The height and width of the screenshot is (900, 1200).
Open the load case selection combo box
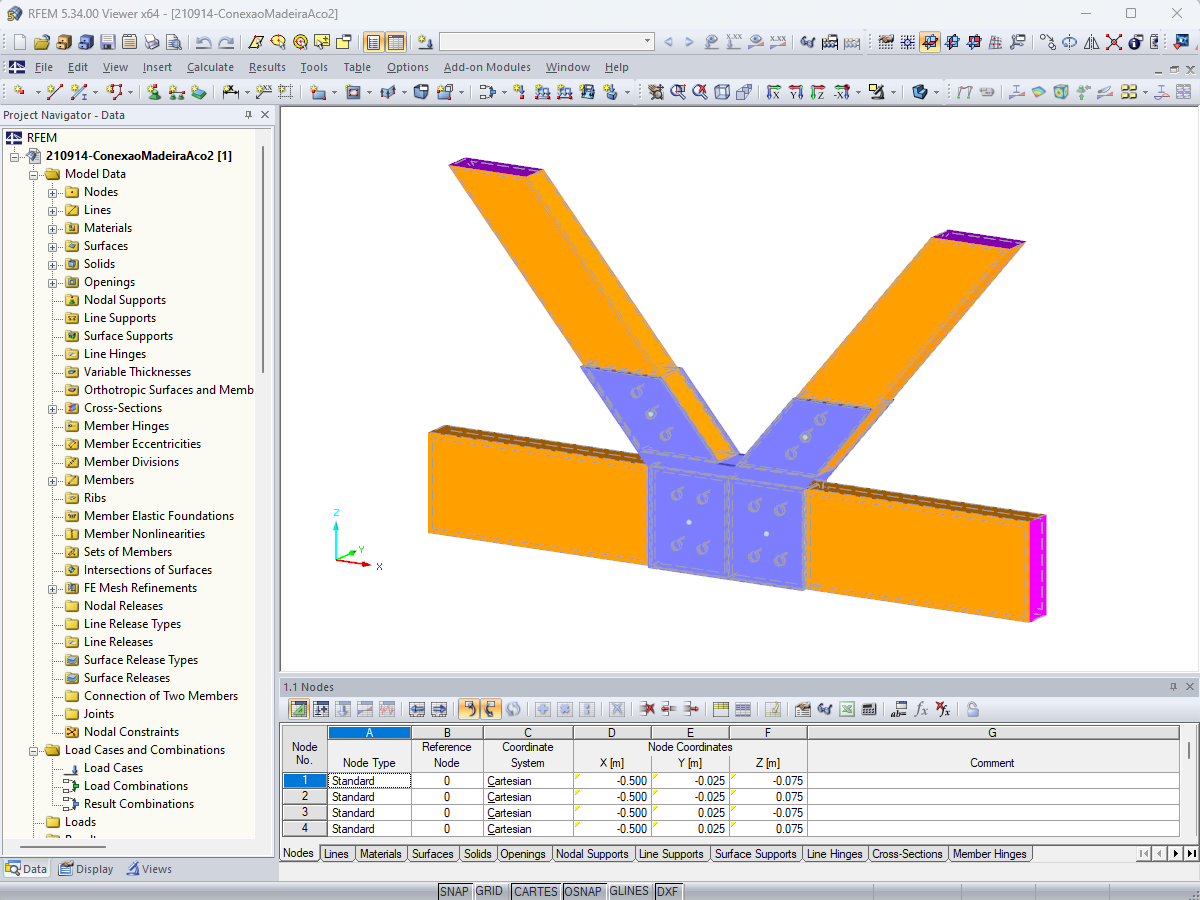546,42
